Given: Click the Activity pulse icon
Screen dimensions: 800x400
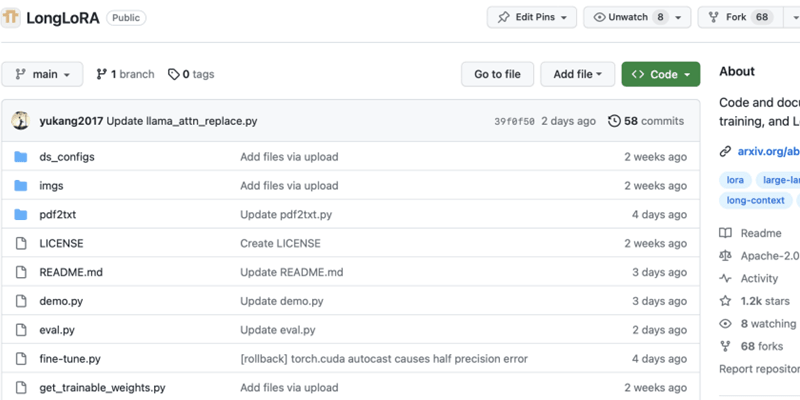Looking at the screenshot, I should (725, 279).
